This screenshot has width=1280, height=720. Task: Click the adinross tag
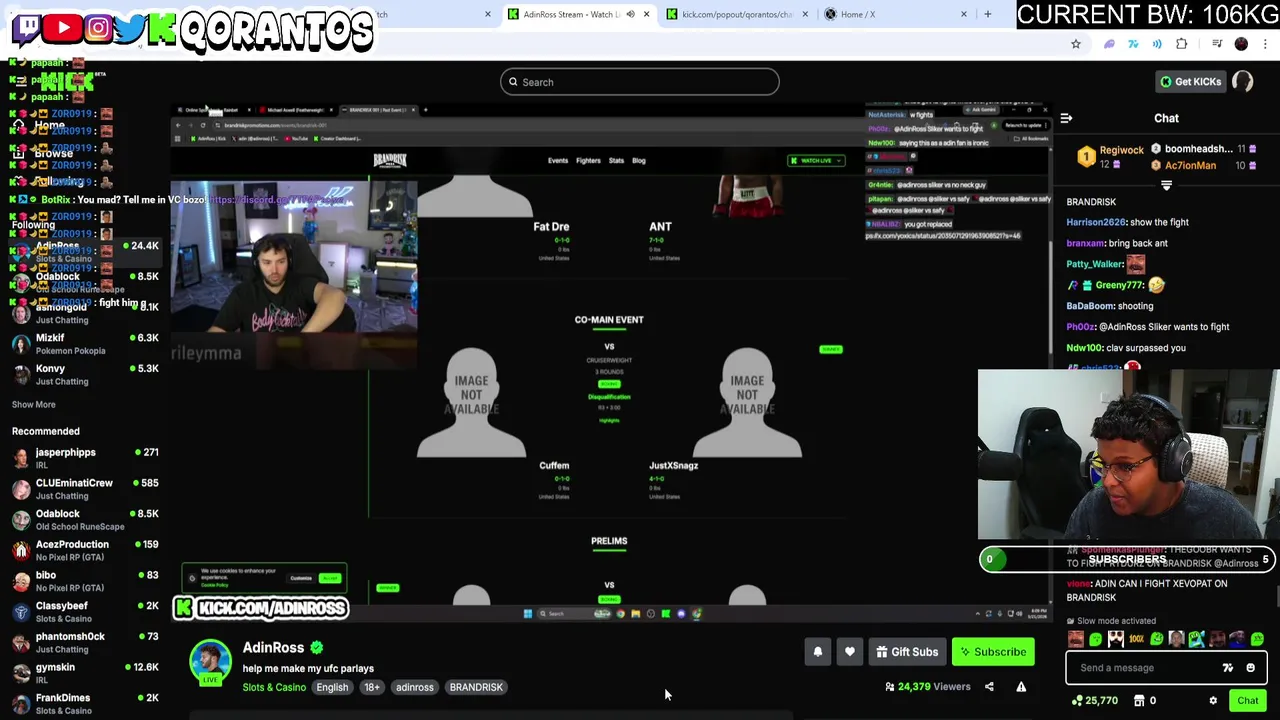point(414,687)
